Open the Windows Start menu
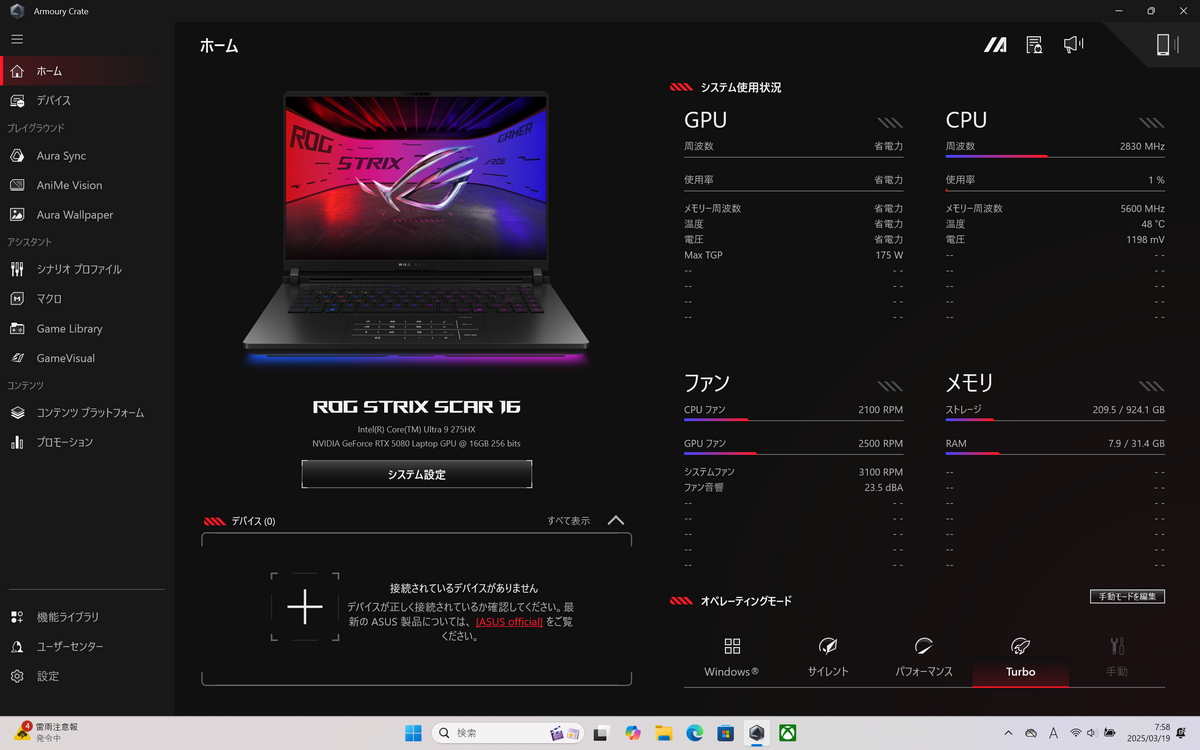The width and height of the screenshot is (1200, 750). pos(413,733)
